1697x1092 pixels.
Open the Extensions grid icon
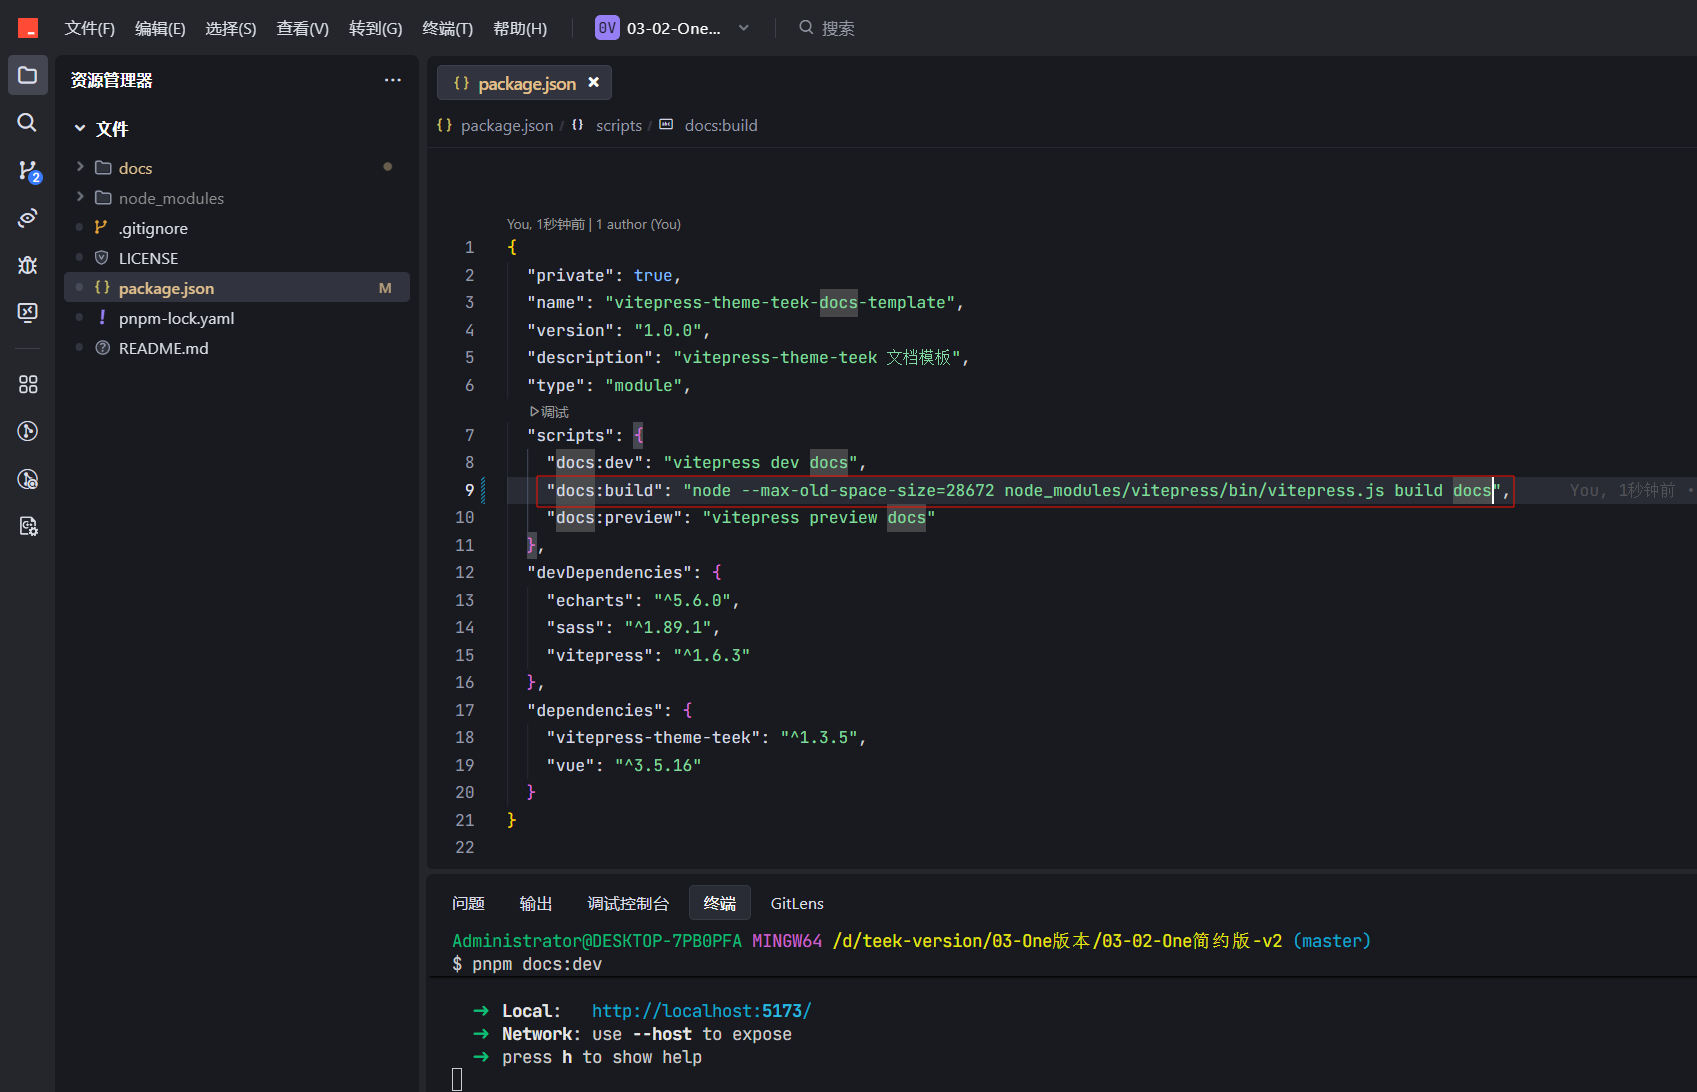coord(28,384)
